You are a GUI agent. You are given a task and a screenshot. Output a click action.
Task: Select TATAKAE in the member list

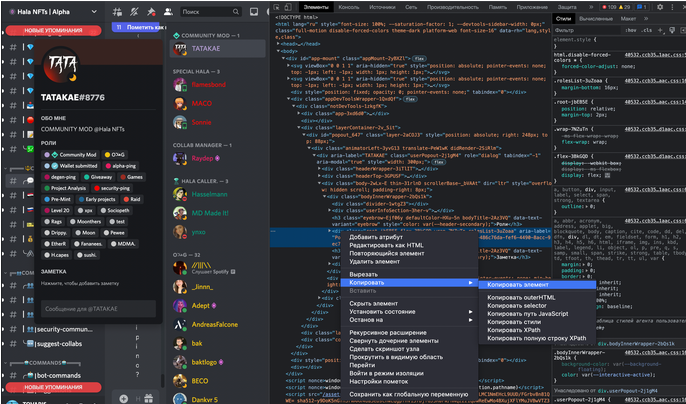(217, 49)
